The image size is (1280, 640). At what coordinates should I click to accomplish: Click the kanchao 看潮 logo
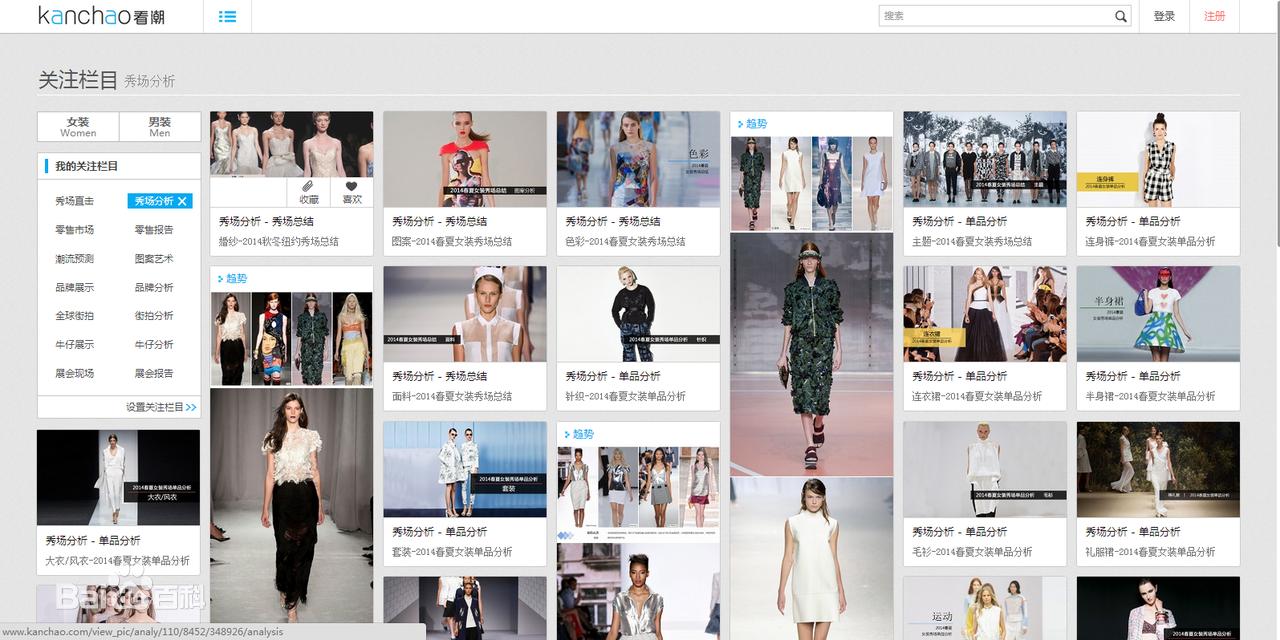pyautogui.click(x=101, y=16)
